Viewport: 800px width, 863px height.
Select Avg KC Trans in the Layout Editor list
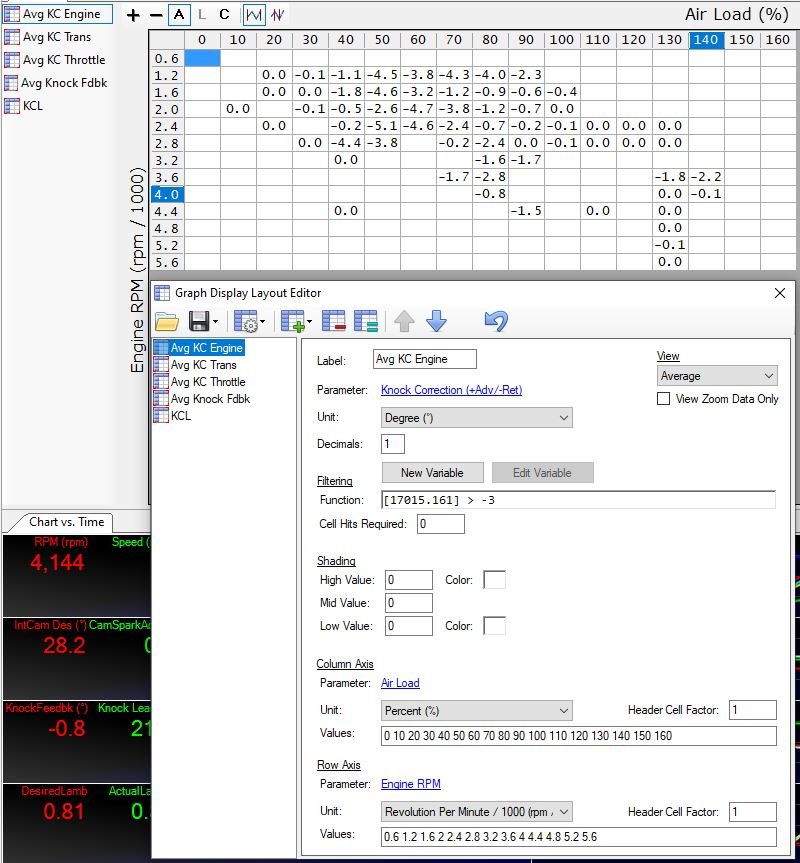[196, 365]
